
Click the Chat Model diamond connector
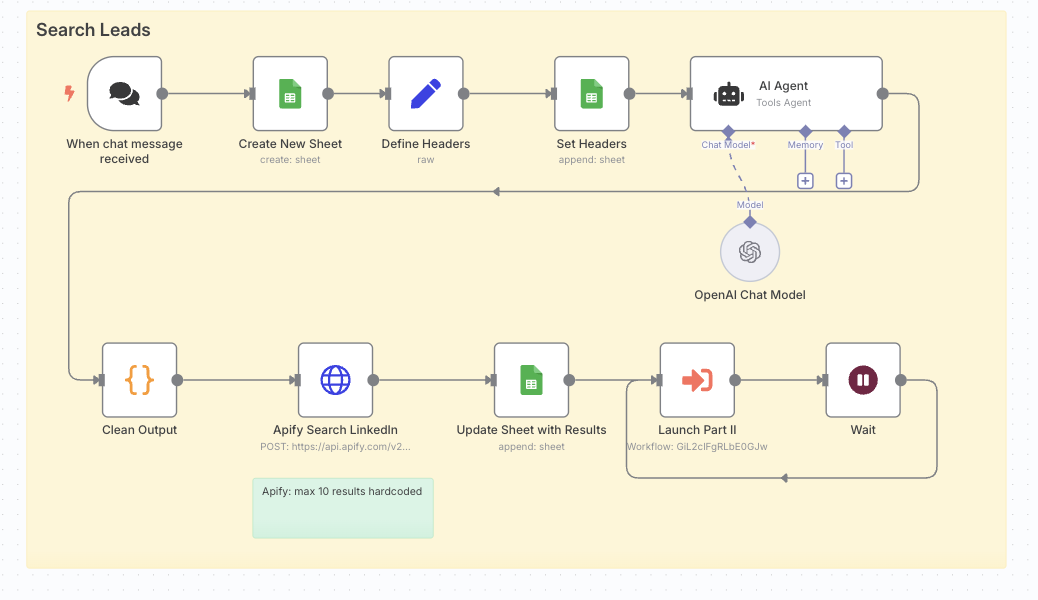pos(729,132)
